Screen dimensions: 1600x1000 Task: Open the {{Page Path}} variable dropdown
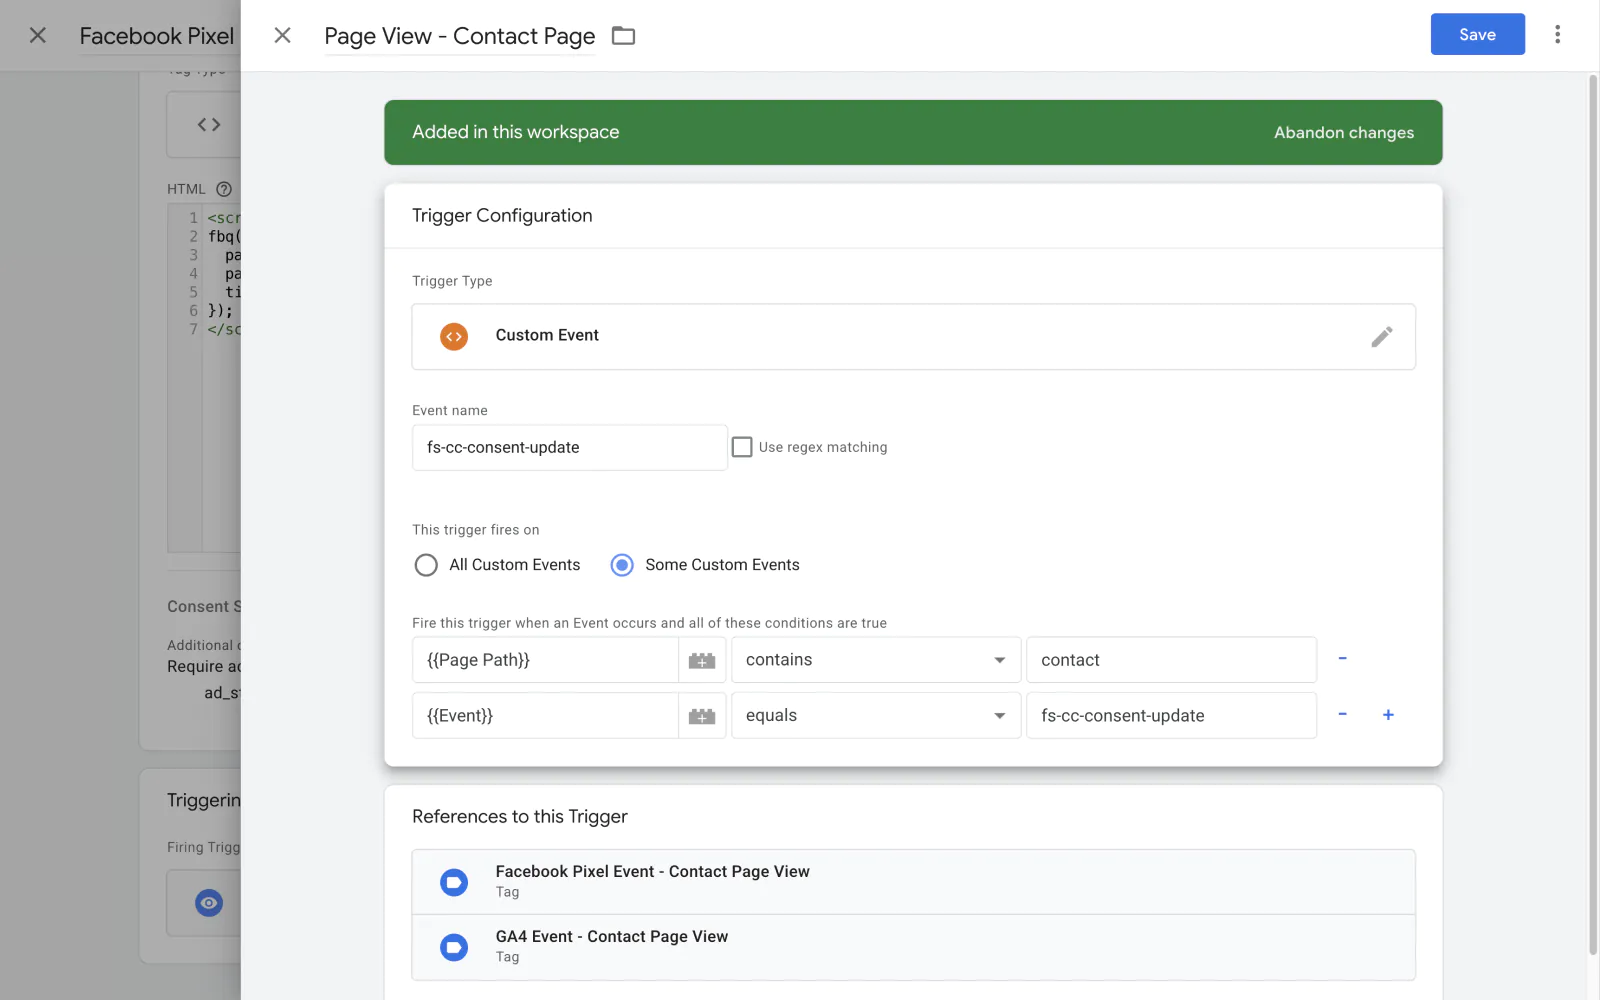coord(545,660)
